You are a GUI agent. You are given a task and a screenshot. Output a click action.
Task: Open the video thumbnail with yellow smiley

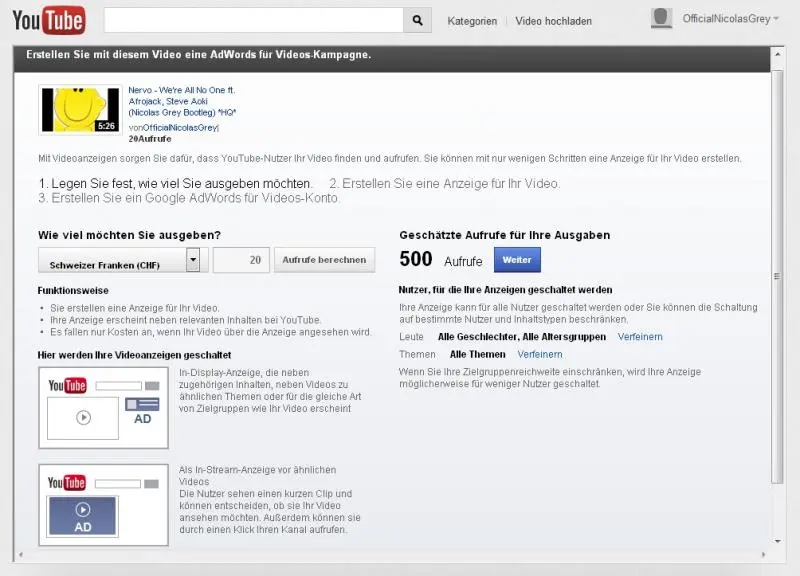tap(79, 109)
